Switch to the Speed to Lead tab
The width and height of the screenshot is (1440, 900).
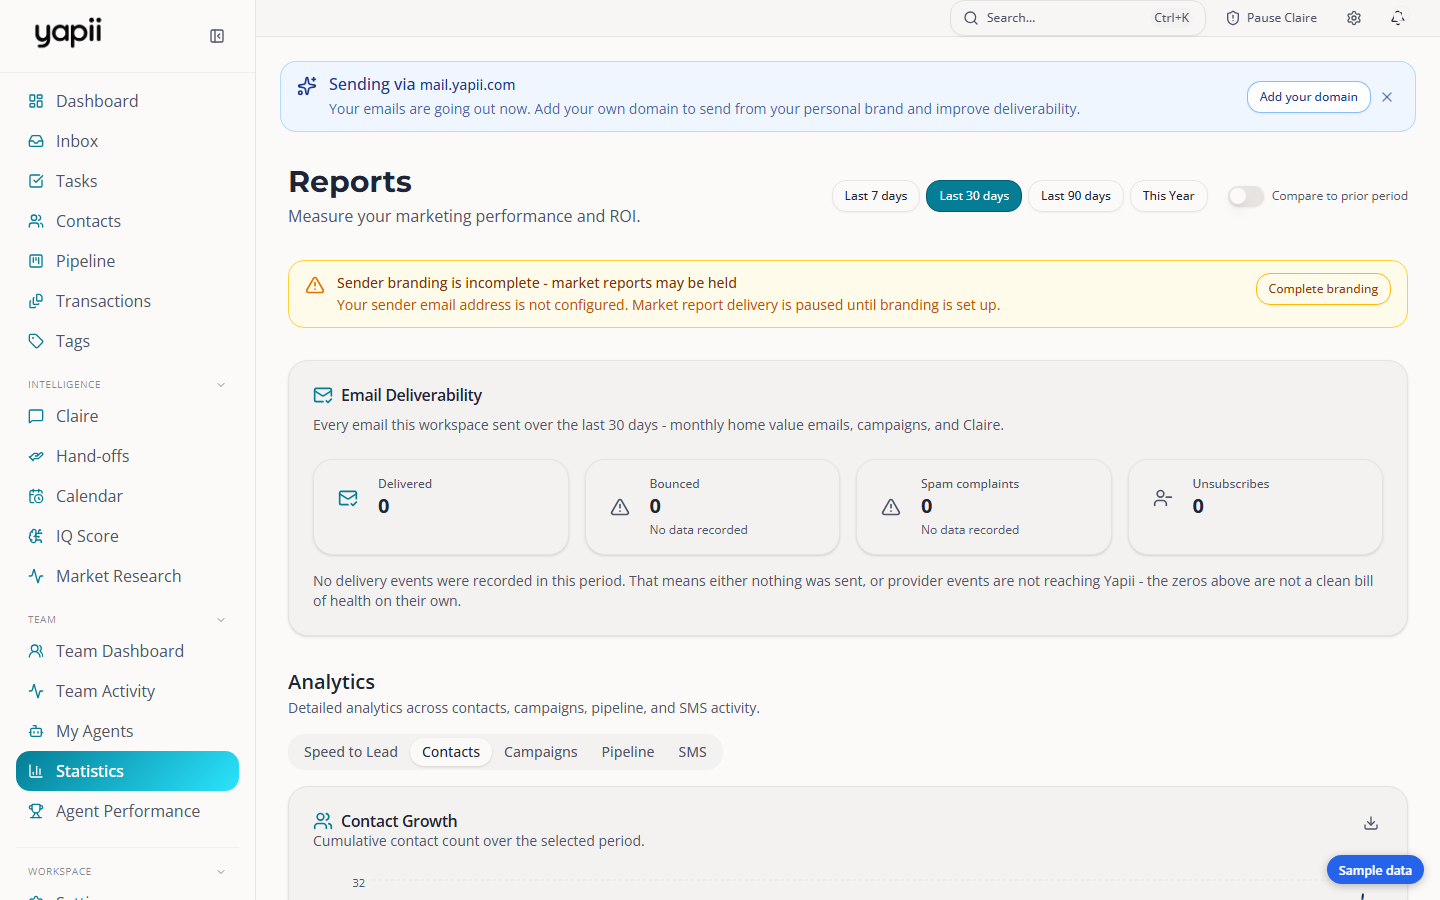pos(351,752)
